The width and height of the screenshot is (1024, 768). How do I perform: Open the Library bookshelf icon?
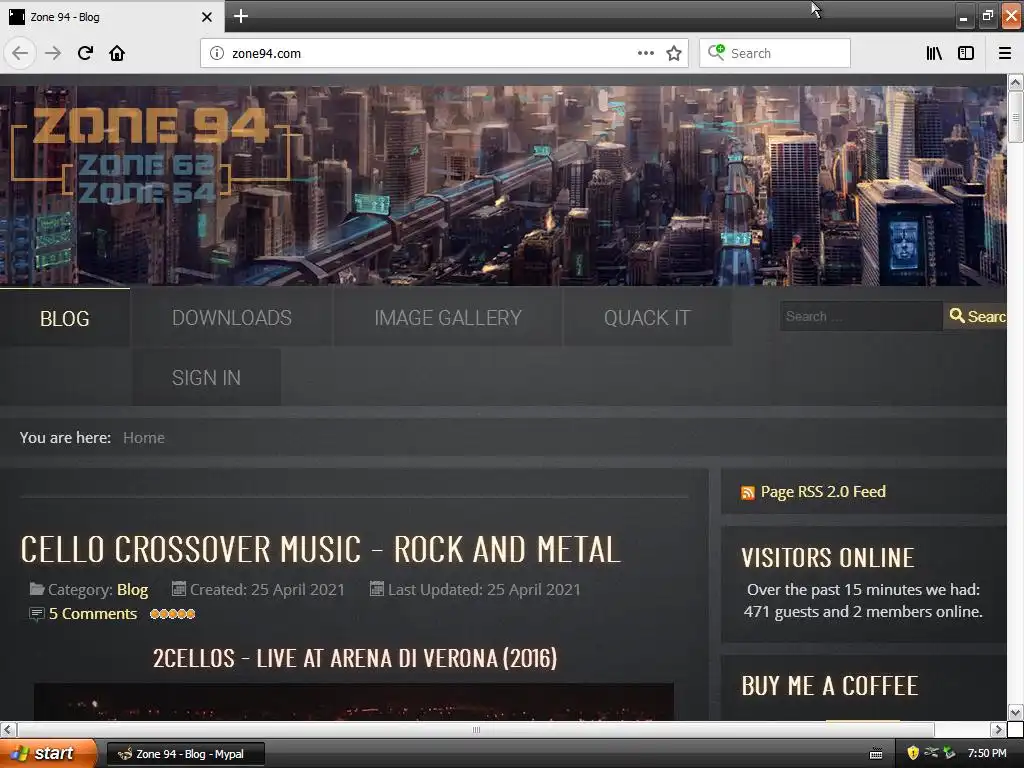point(935,53)
